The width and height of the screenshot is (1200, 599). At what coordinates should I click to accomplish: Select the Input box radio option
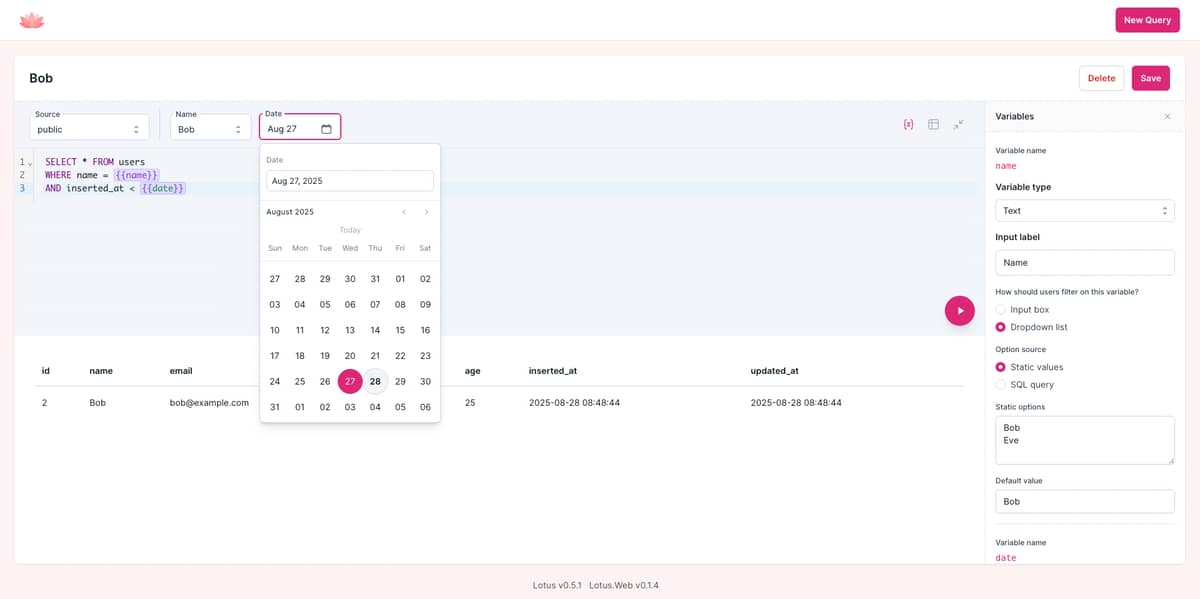coord(1000,310)
